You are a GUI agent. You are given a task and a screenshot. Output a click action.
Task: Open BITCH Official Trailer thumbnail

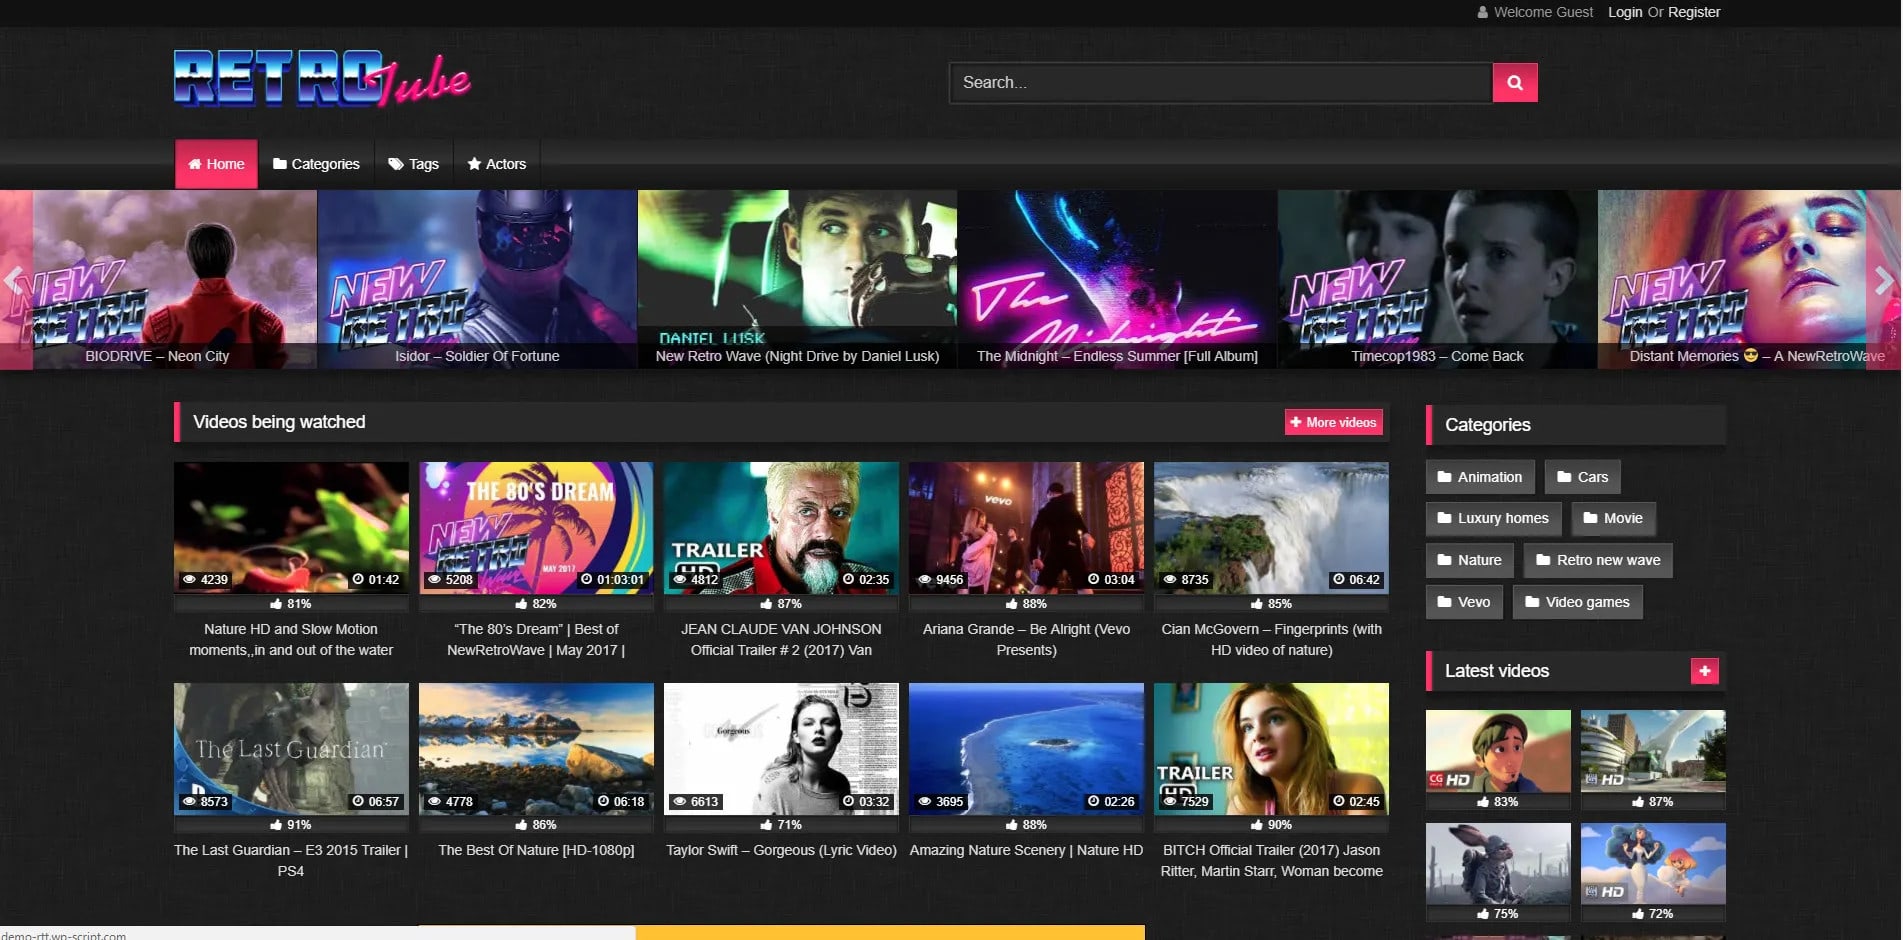[1271, 749]
